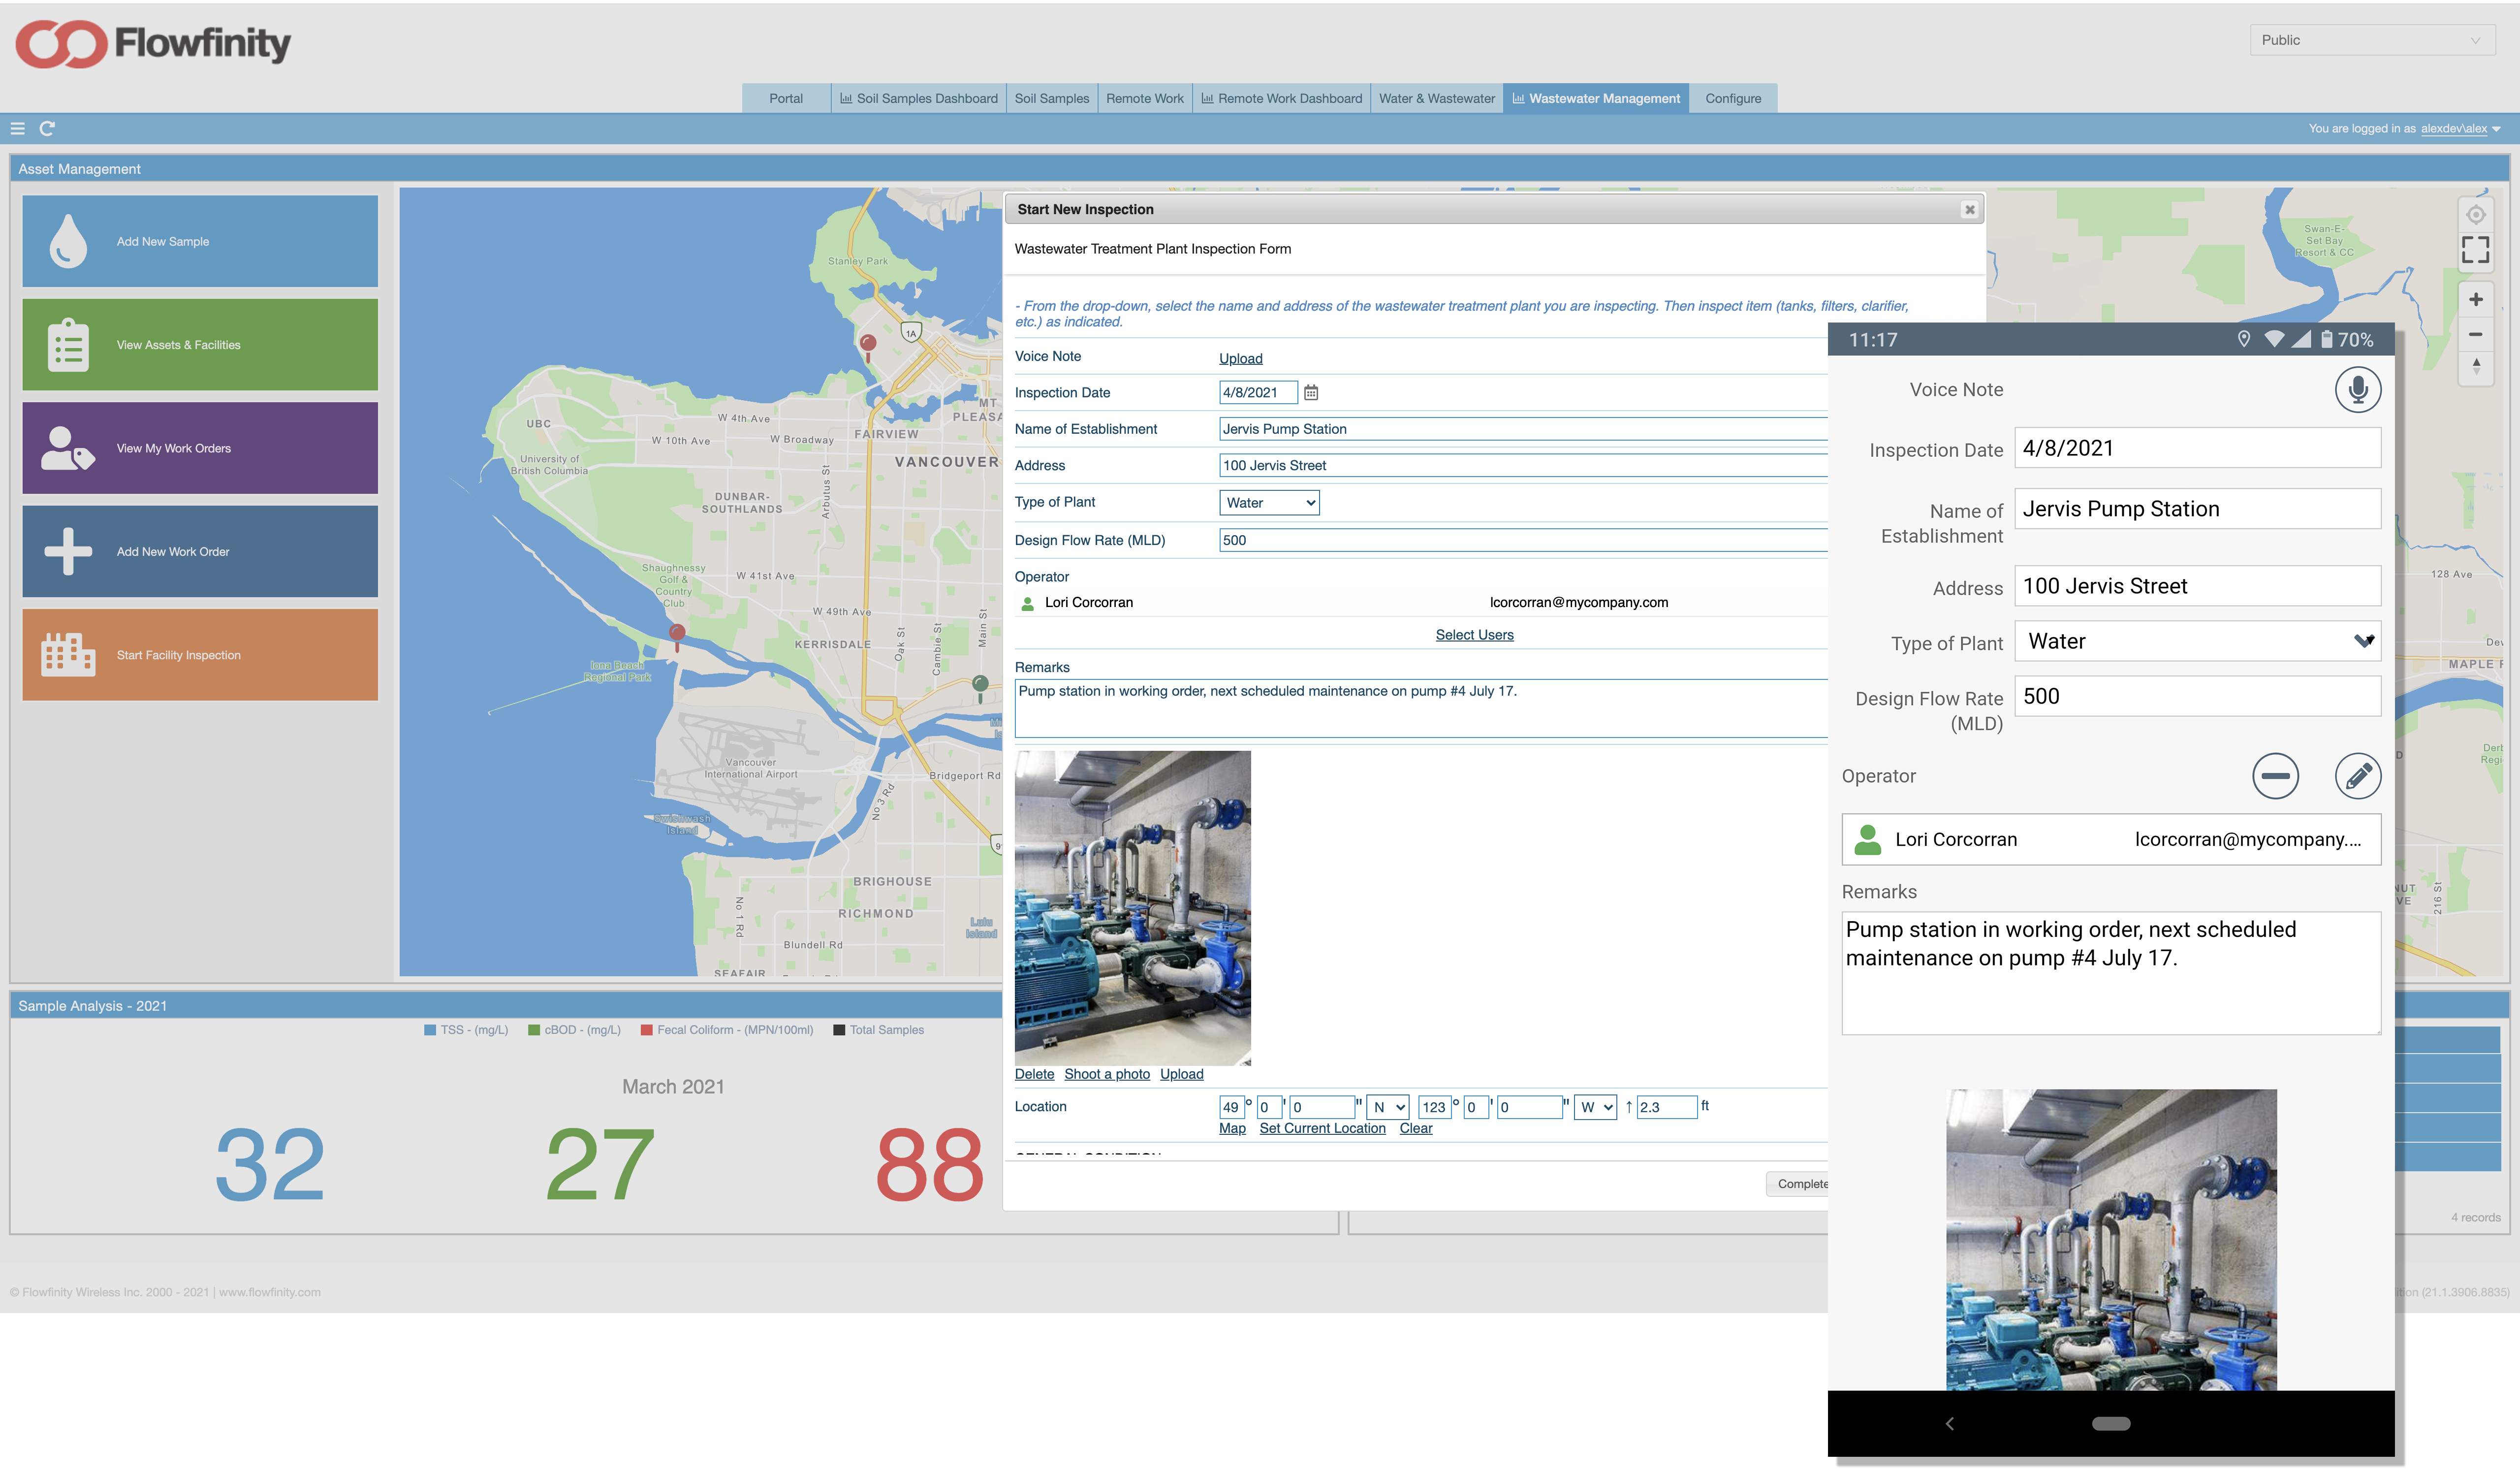Image resolution: width=2520 pixels, height=1477 pixels.
Task: Click the hamburger menu icon
Action: 17,128
